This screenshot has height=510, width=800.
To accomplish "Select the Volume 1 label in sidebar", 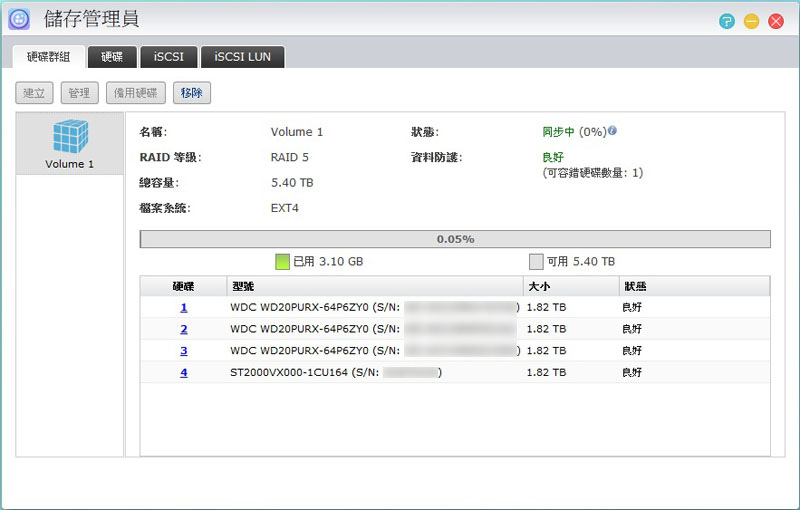I will click(x=69, y=164).
